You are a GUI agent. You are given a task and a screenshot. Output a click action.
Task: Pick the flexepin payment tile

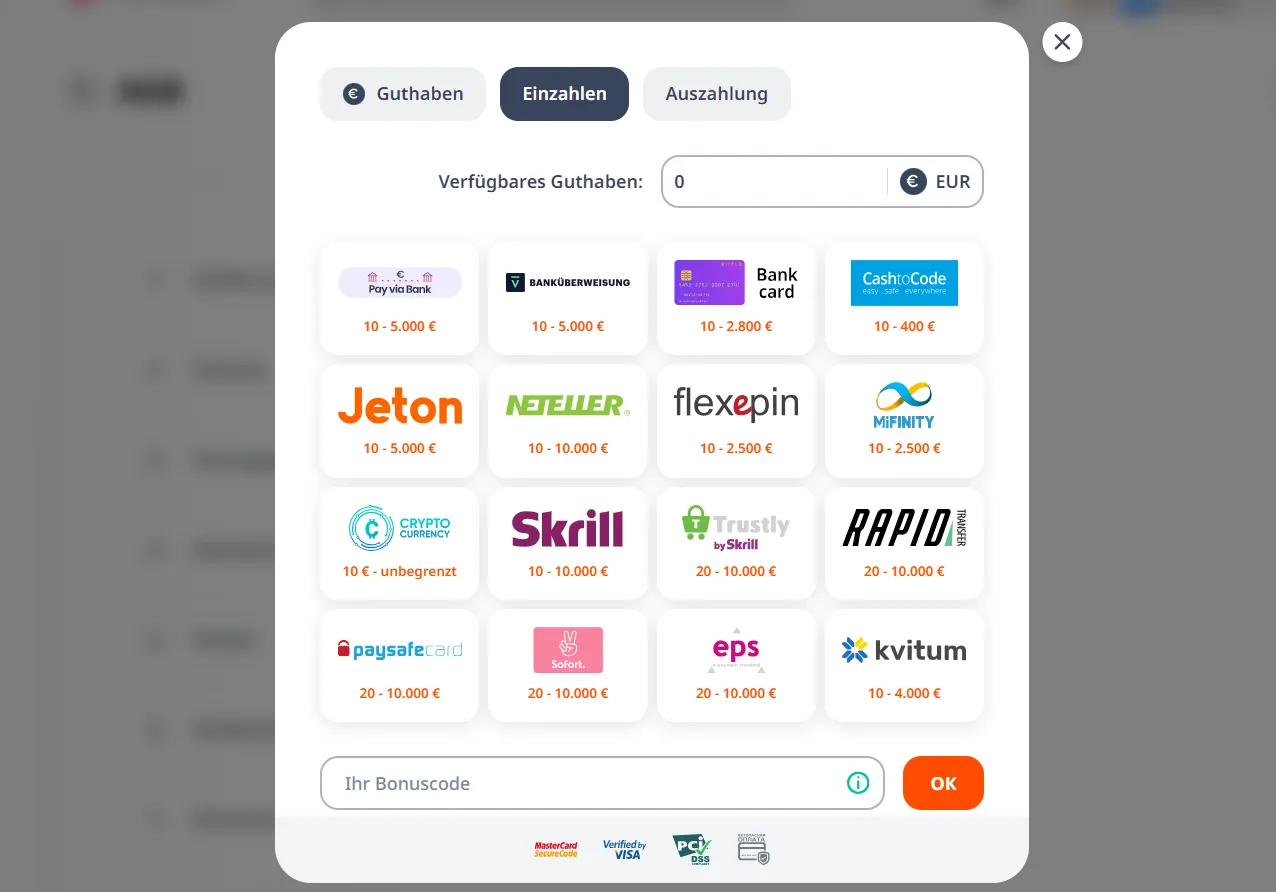736,421
